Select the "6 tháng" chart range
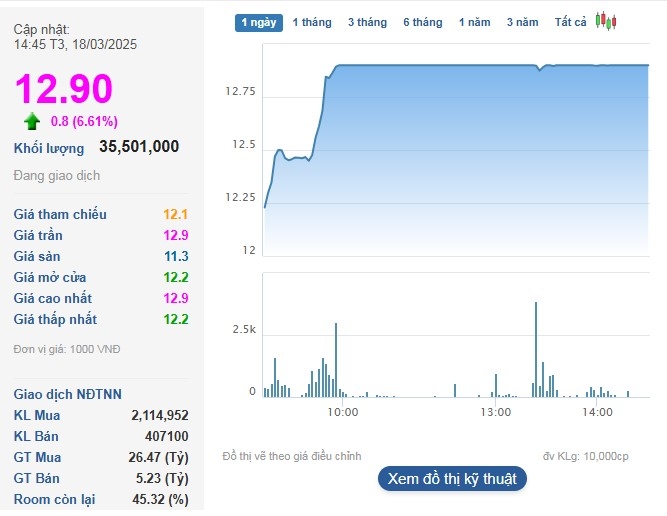The image size is (667, 516). pos(422,22)
